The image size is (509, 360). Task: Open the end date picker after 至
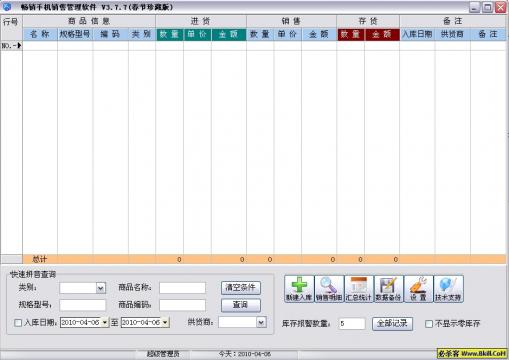coord(165,322)
